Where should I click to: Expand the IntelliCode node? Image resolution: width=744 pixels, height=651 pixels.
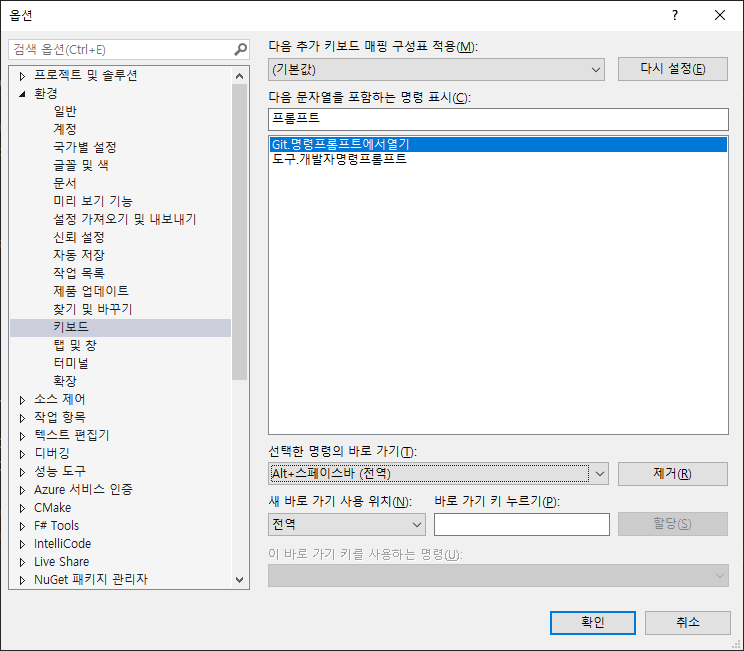pos(22,544)
